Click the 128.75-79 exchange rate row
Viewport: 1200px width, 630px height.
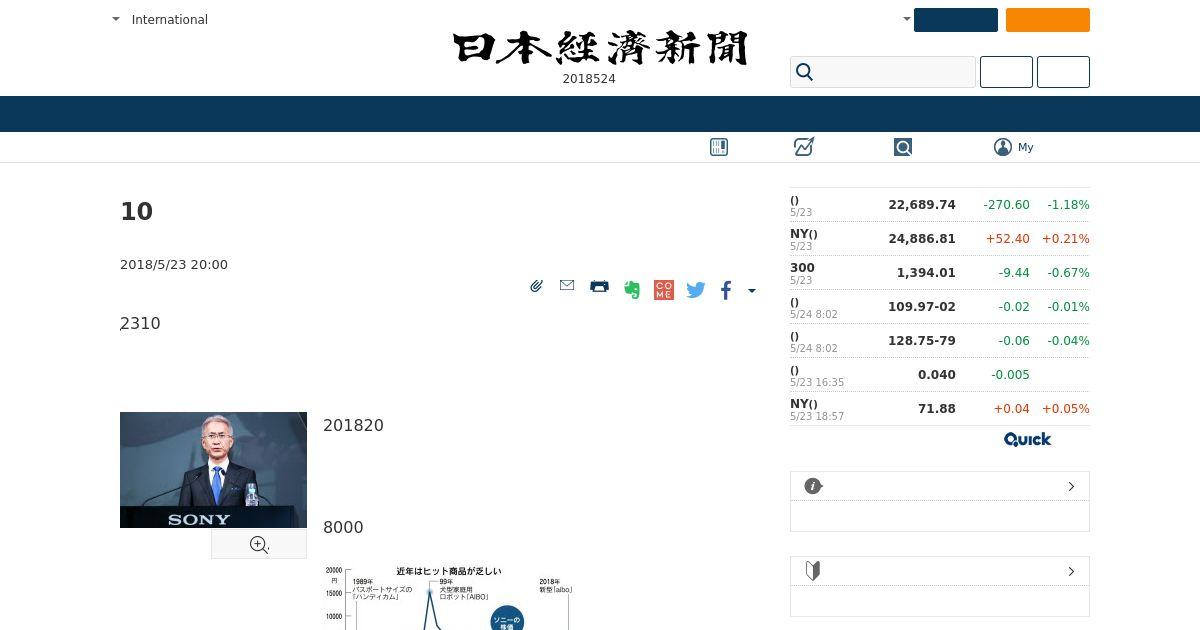coord(940,341)
